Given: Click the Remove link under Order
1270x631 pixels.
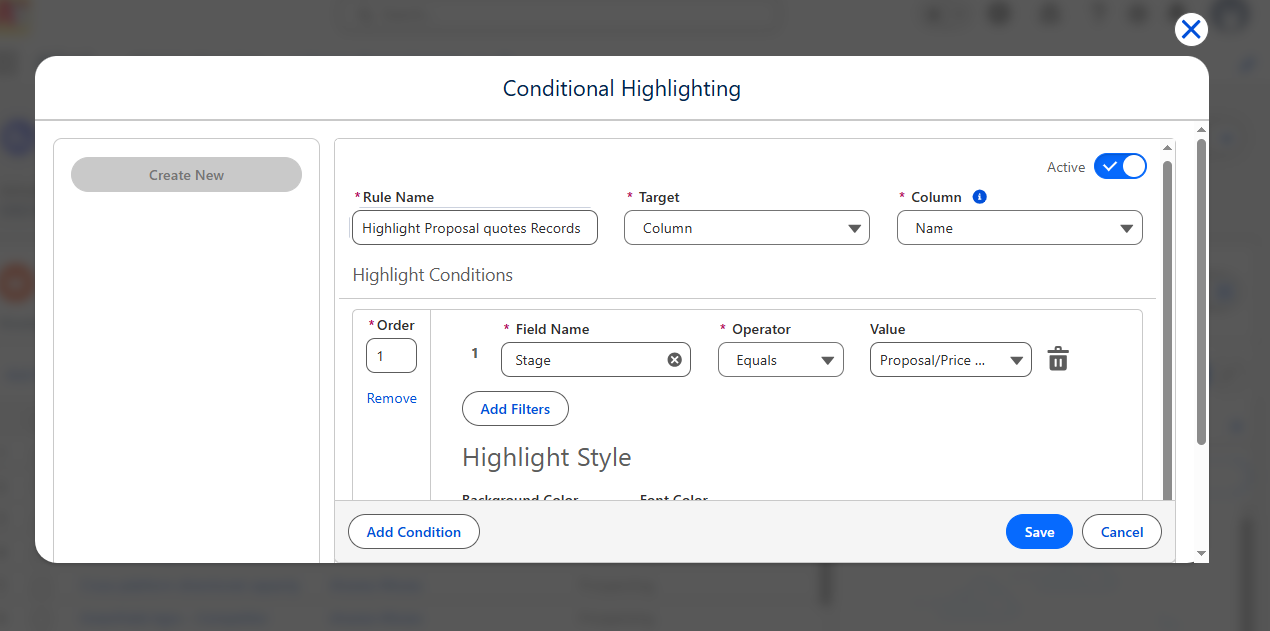Looking at the screenshot, I should (x=392, y=398).
